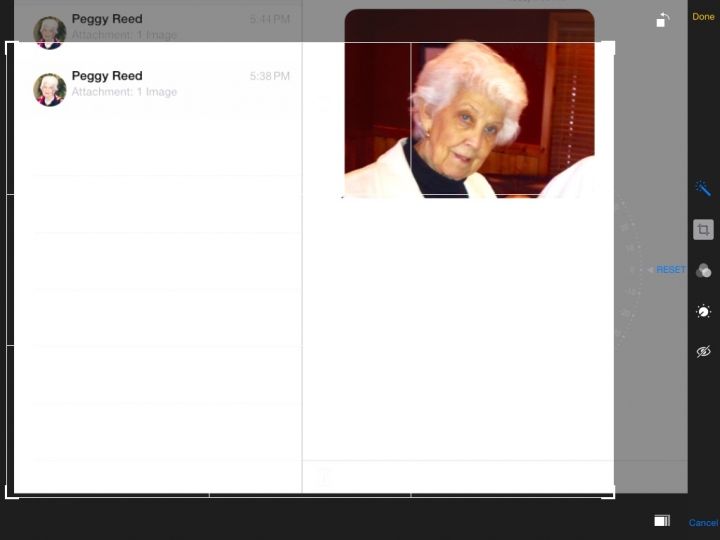
Task: Cancel the photo edit
Action: pos(703,523)
